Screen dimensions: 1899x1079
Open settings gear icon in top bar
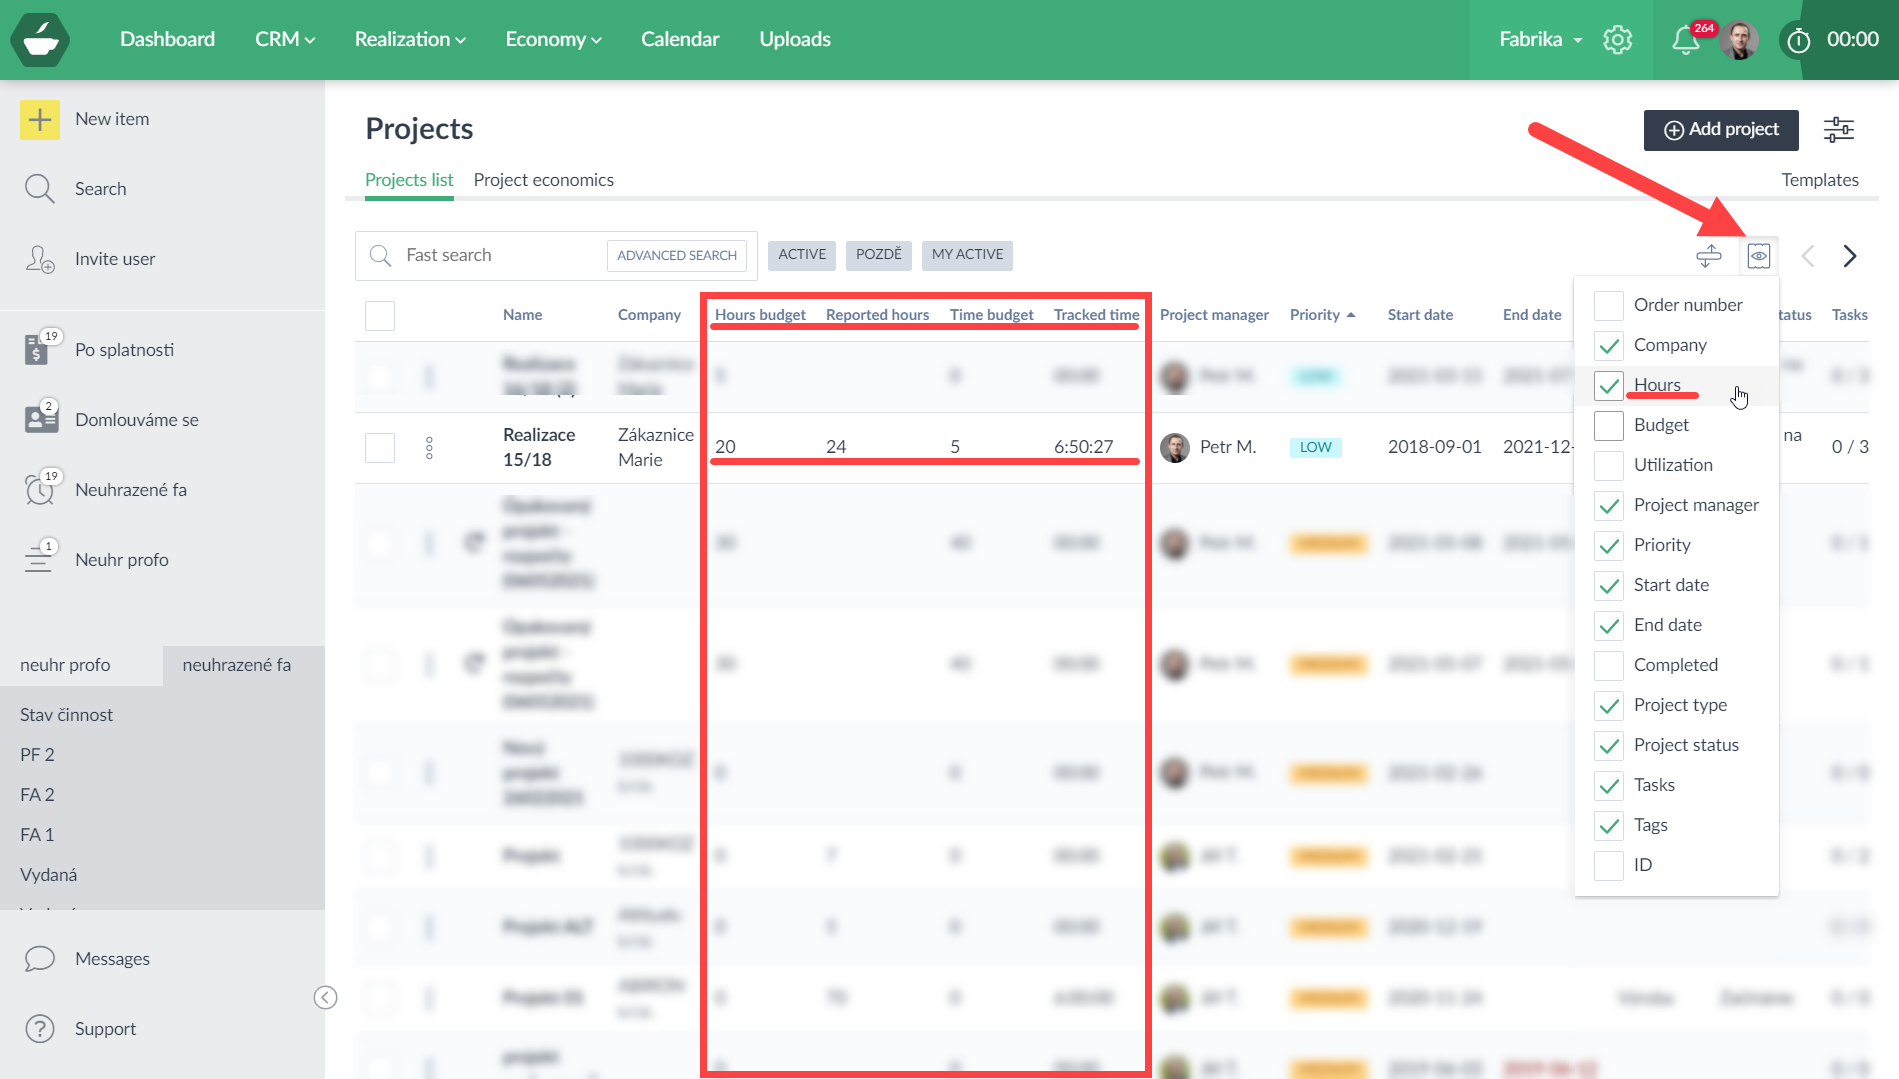pyautogui.click(x=1617, y=40)
